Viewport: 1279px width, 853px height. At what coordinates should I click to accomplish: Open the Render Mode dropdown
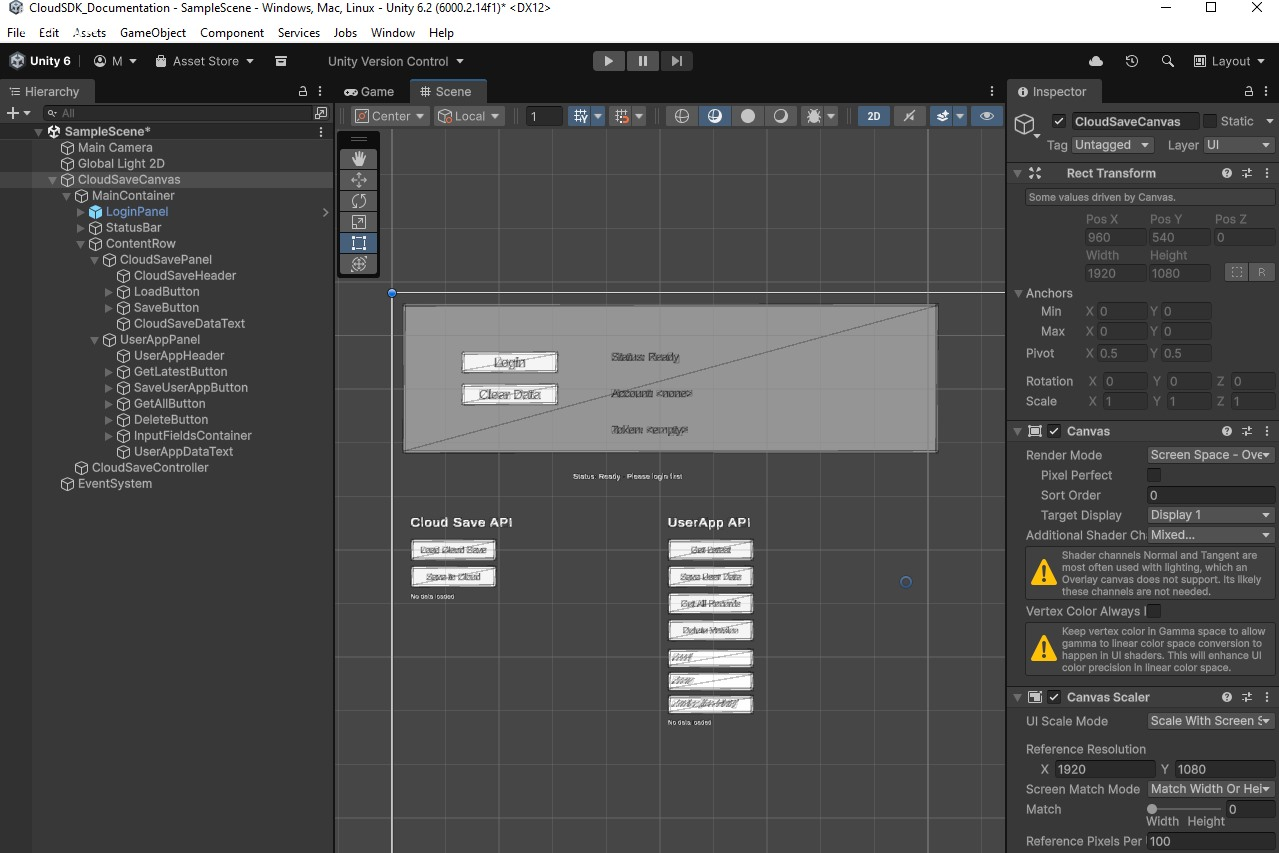[1210, 455]
